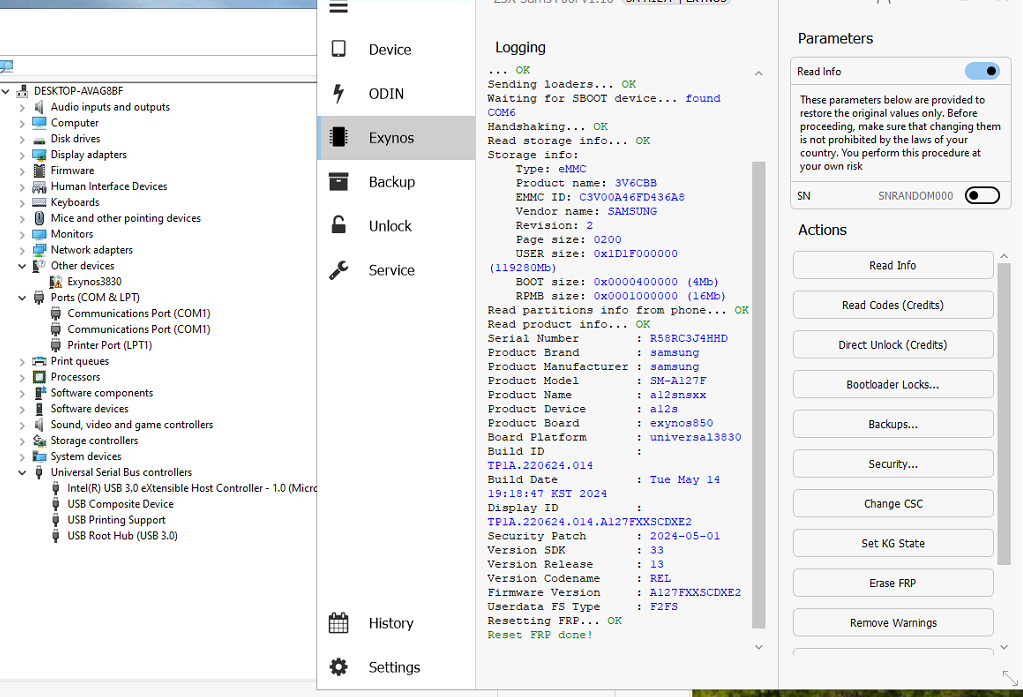Click the Disk drives category icon
This screenshot has height=697, width=1023.
tap(39, 139)
